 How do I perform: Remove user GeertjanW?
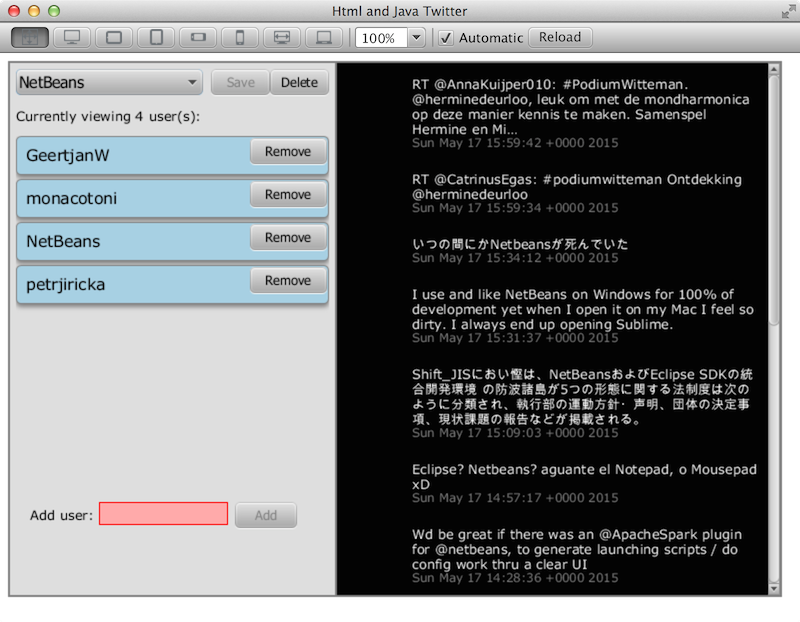tap(288, 152)
